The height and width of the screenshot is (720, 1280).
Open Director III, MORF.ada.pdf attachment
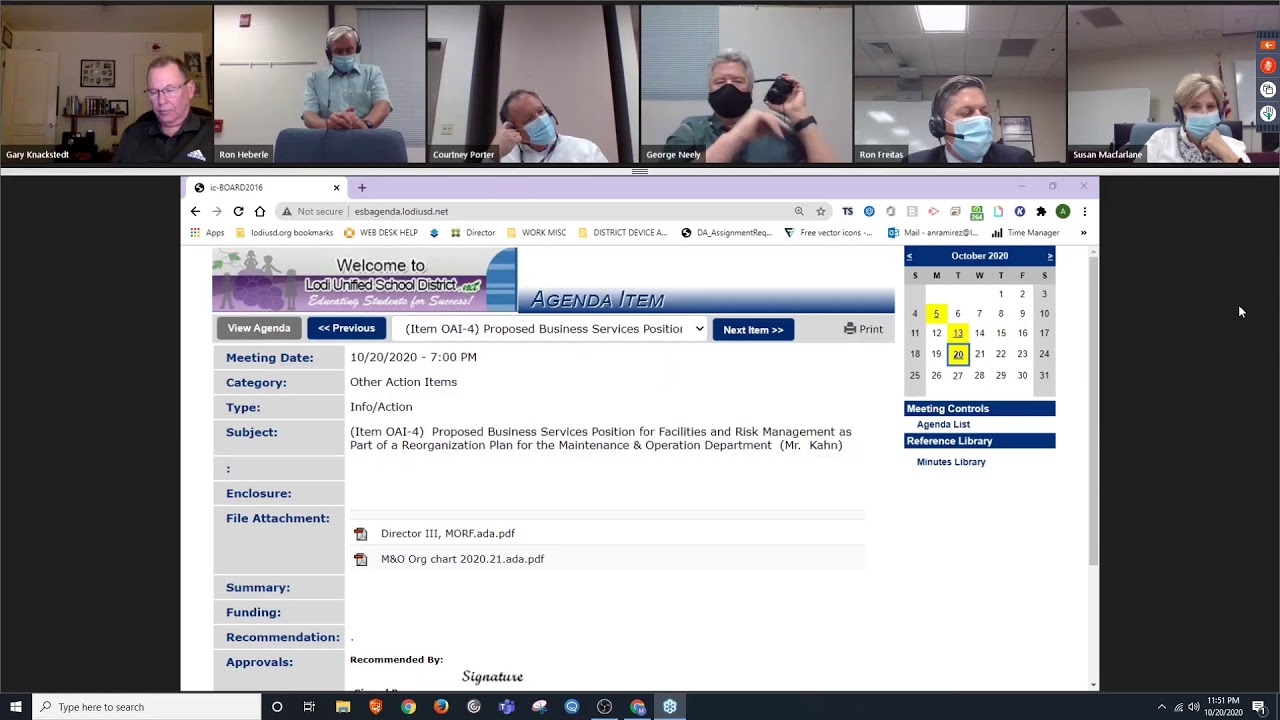tap(448, 533)
